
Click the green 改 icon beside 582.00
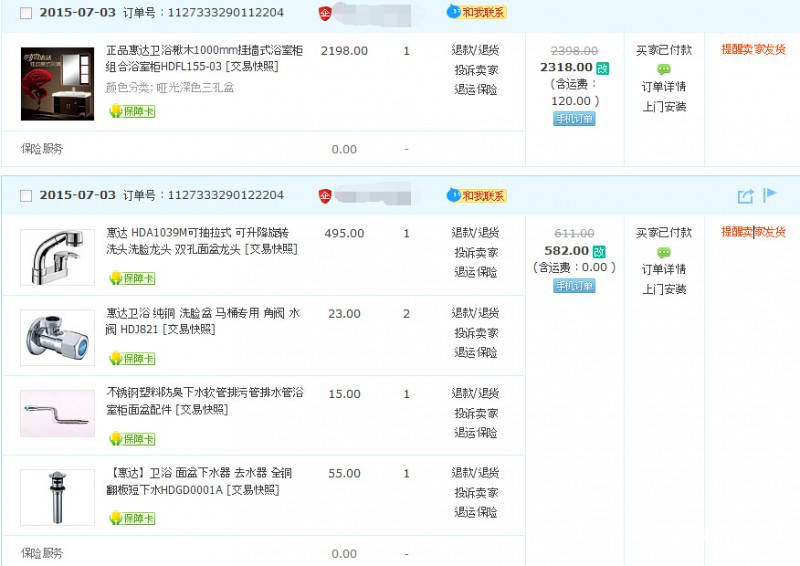tap(599, 251)
